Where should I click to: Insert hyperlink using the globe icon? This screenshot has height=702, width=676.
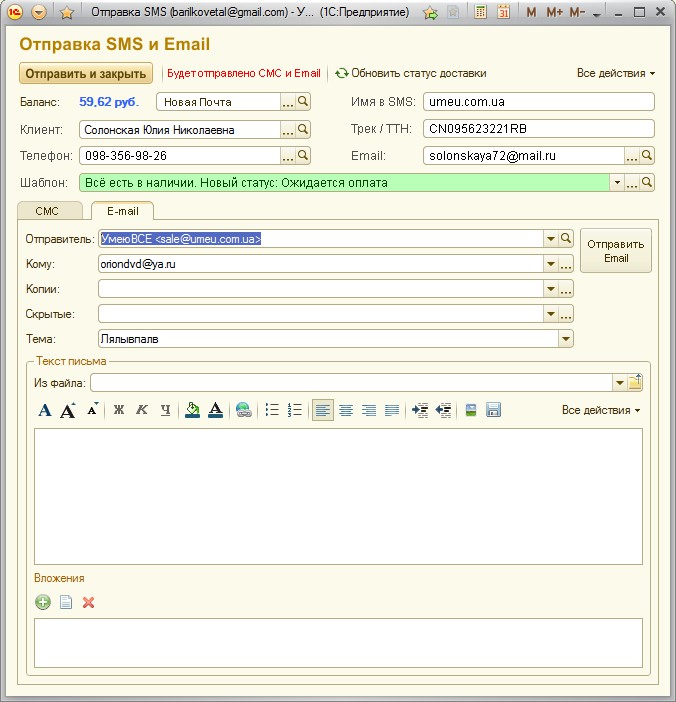coord(243,410)
